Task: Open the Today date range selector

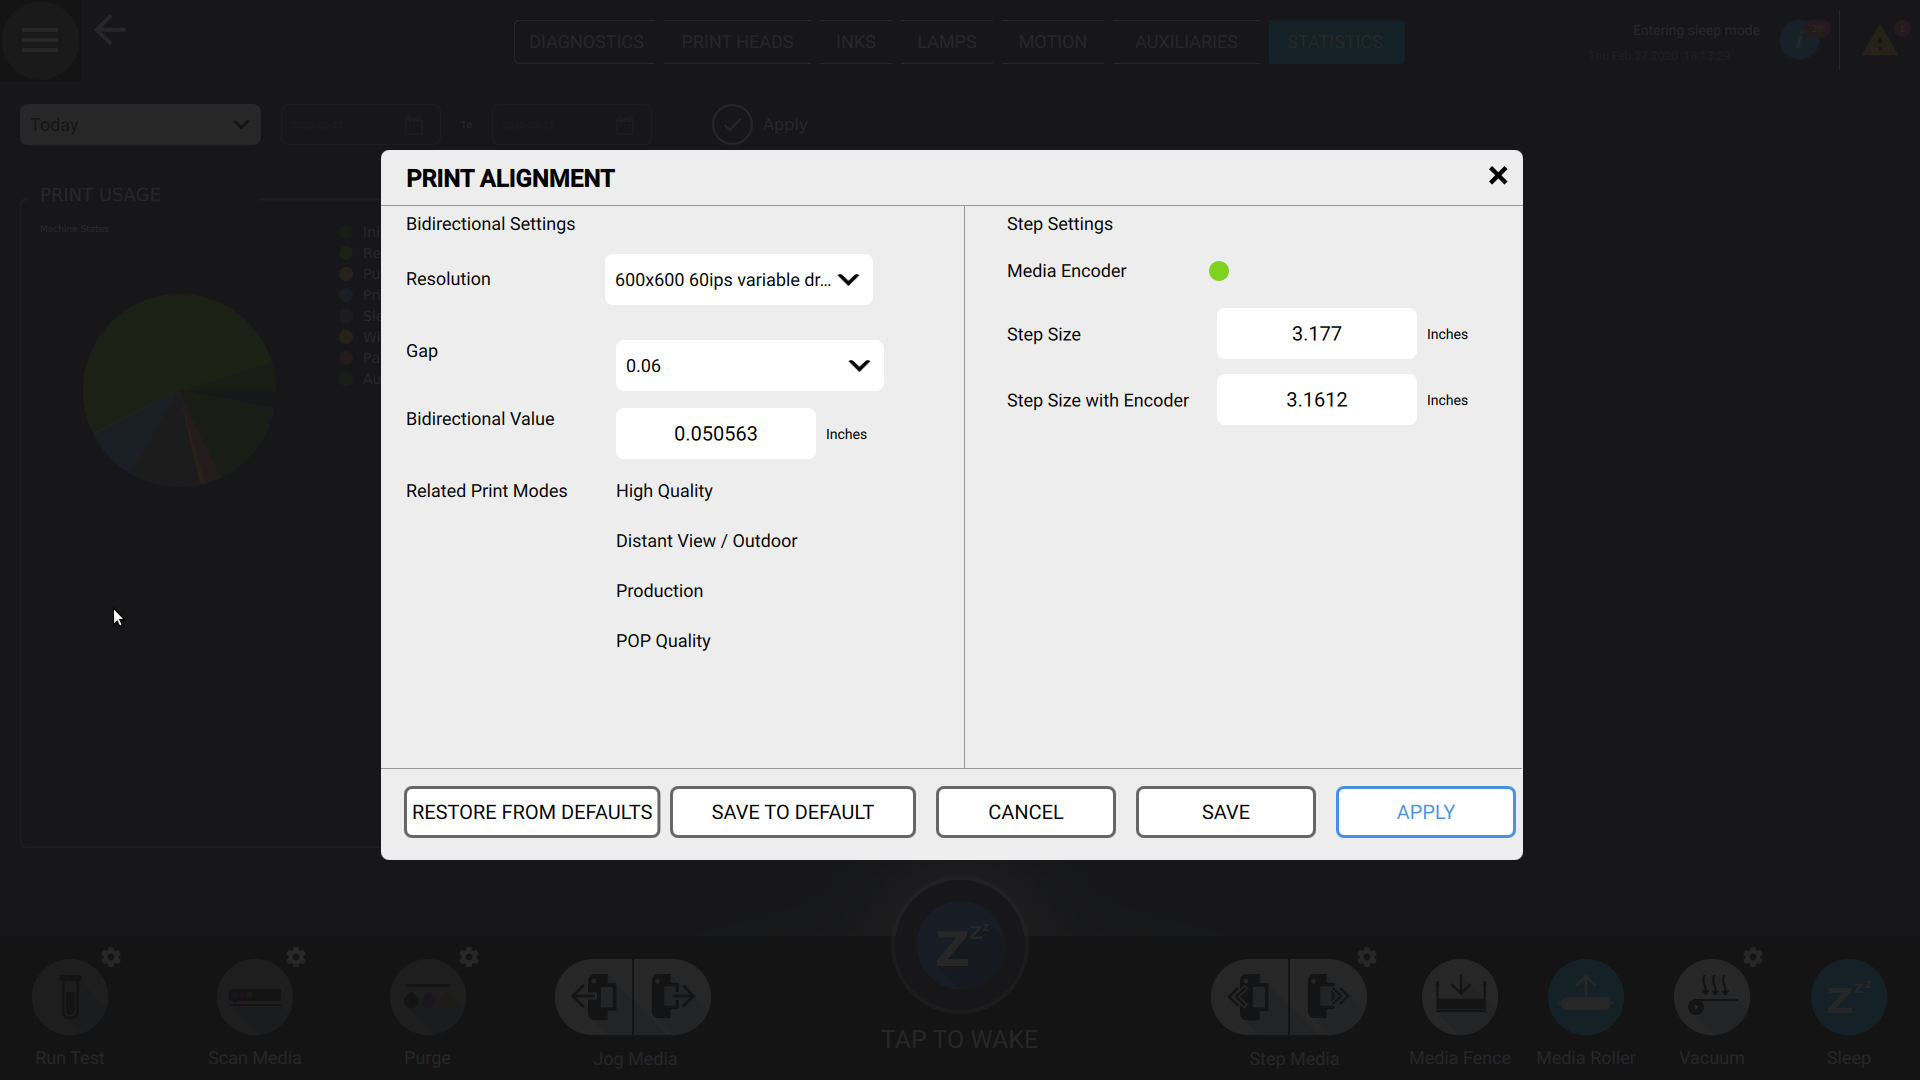Action: (x=139, y=124)
